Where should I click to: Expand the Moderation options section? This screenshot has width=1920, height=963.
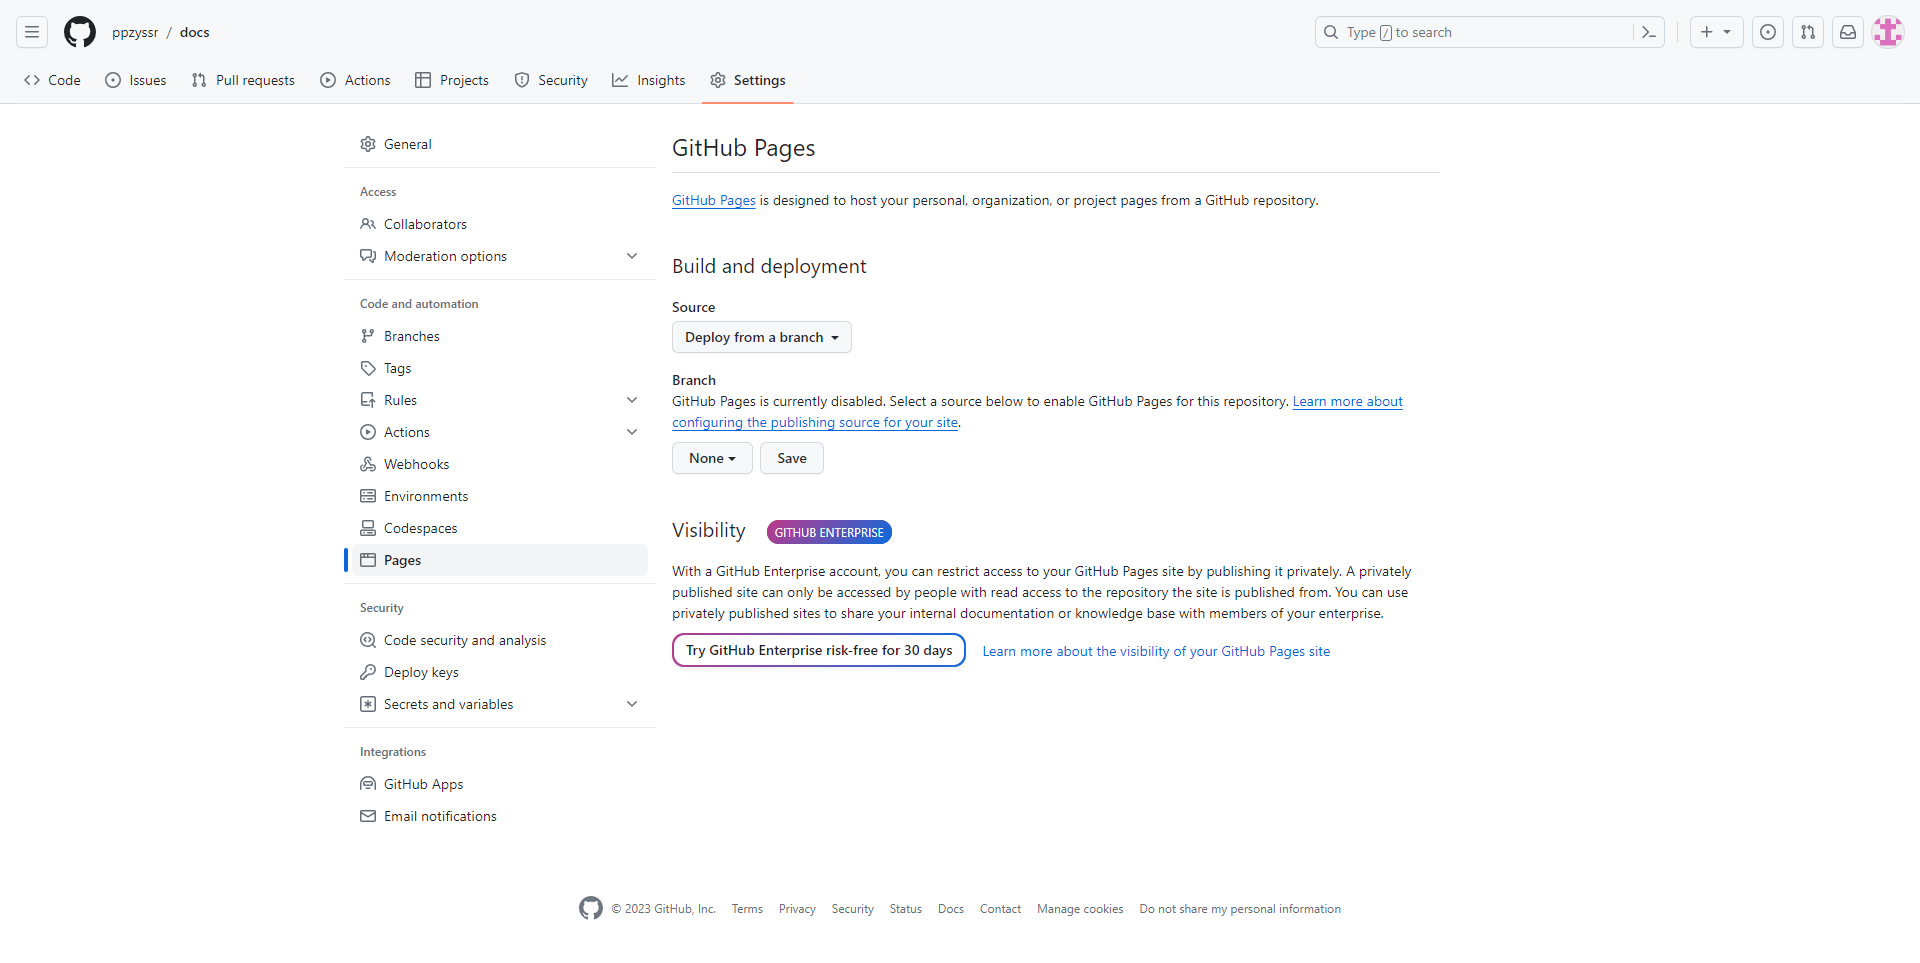[x=632, y=256]
